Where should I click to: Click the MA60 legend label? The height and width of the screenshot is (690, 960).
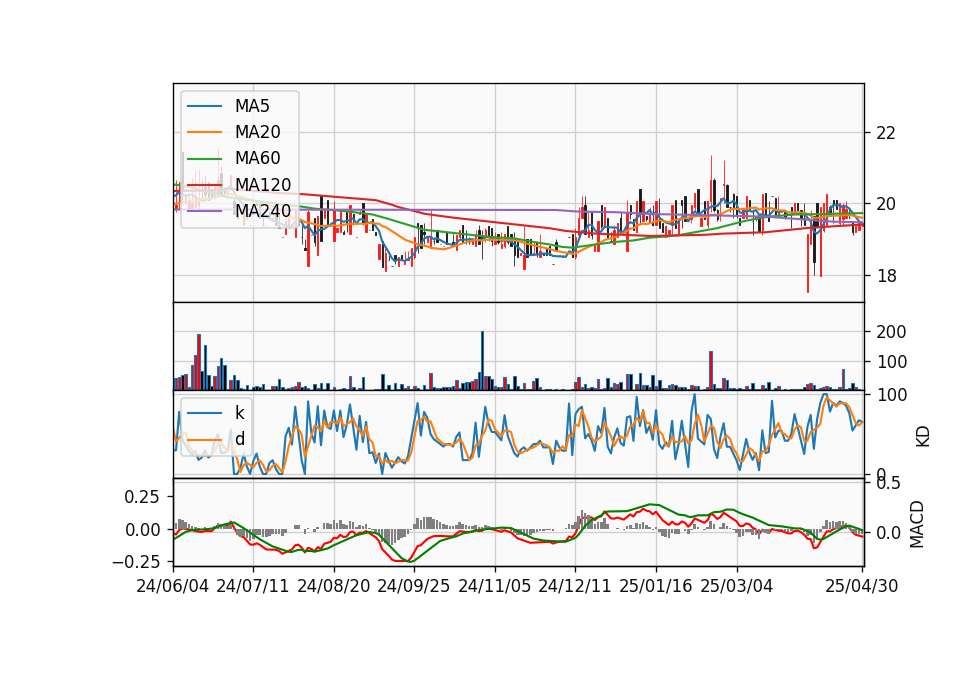pyautogui.click(x=257, y=158)
